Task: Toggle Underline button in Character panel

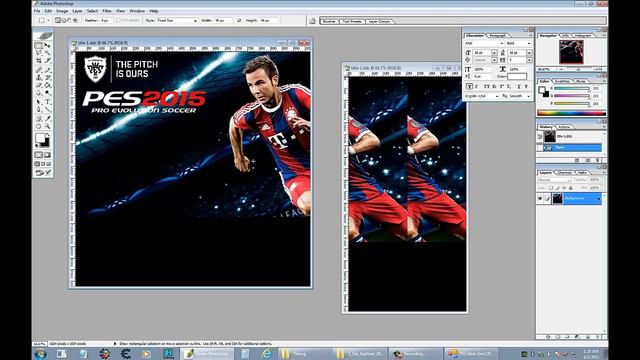Action: point(519,87)
